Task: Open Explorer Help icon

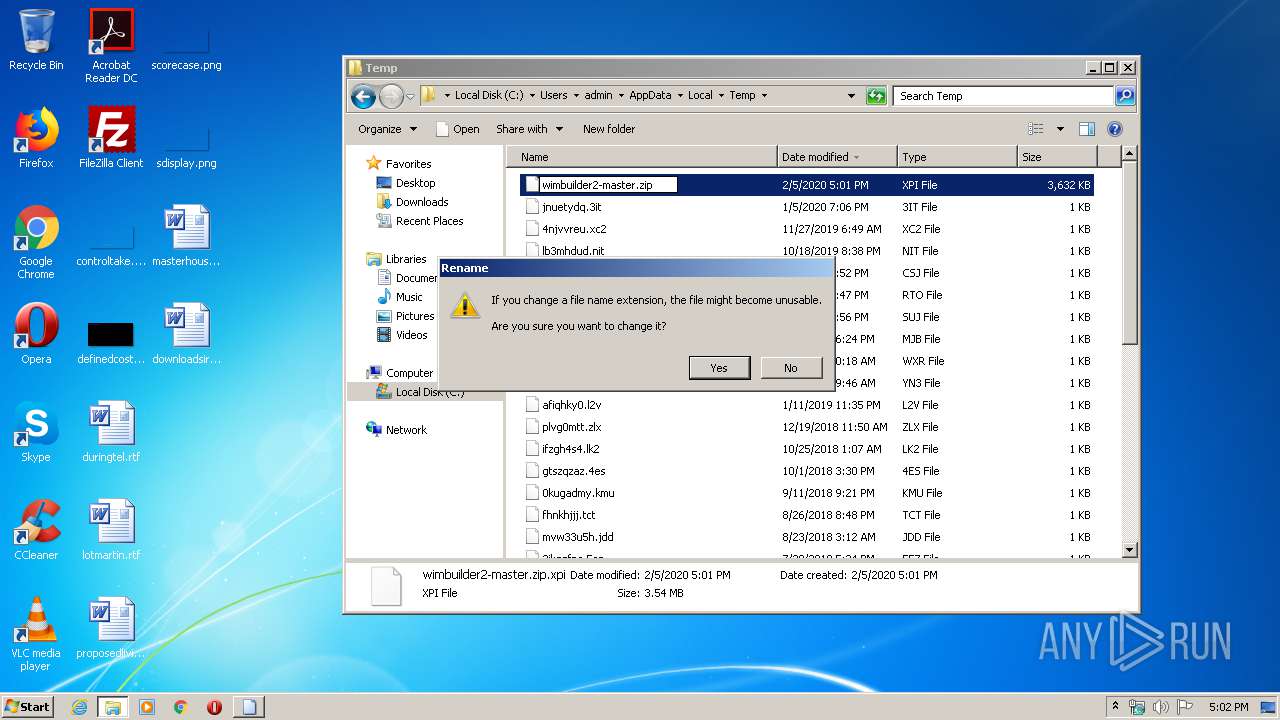Action: point(1115,129)
